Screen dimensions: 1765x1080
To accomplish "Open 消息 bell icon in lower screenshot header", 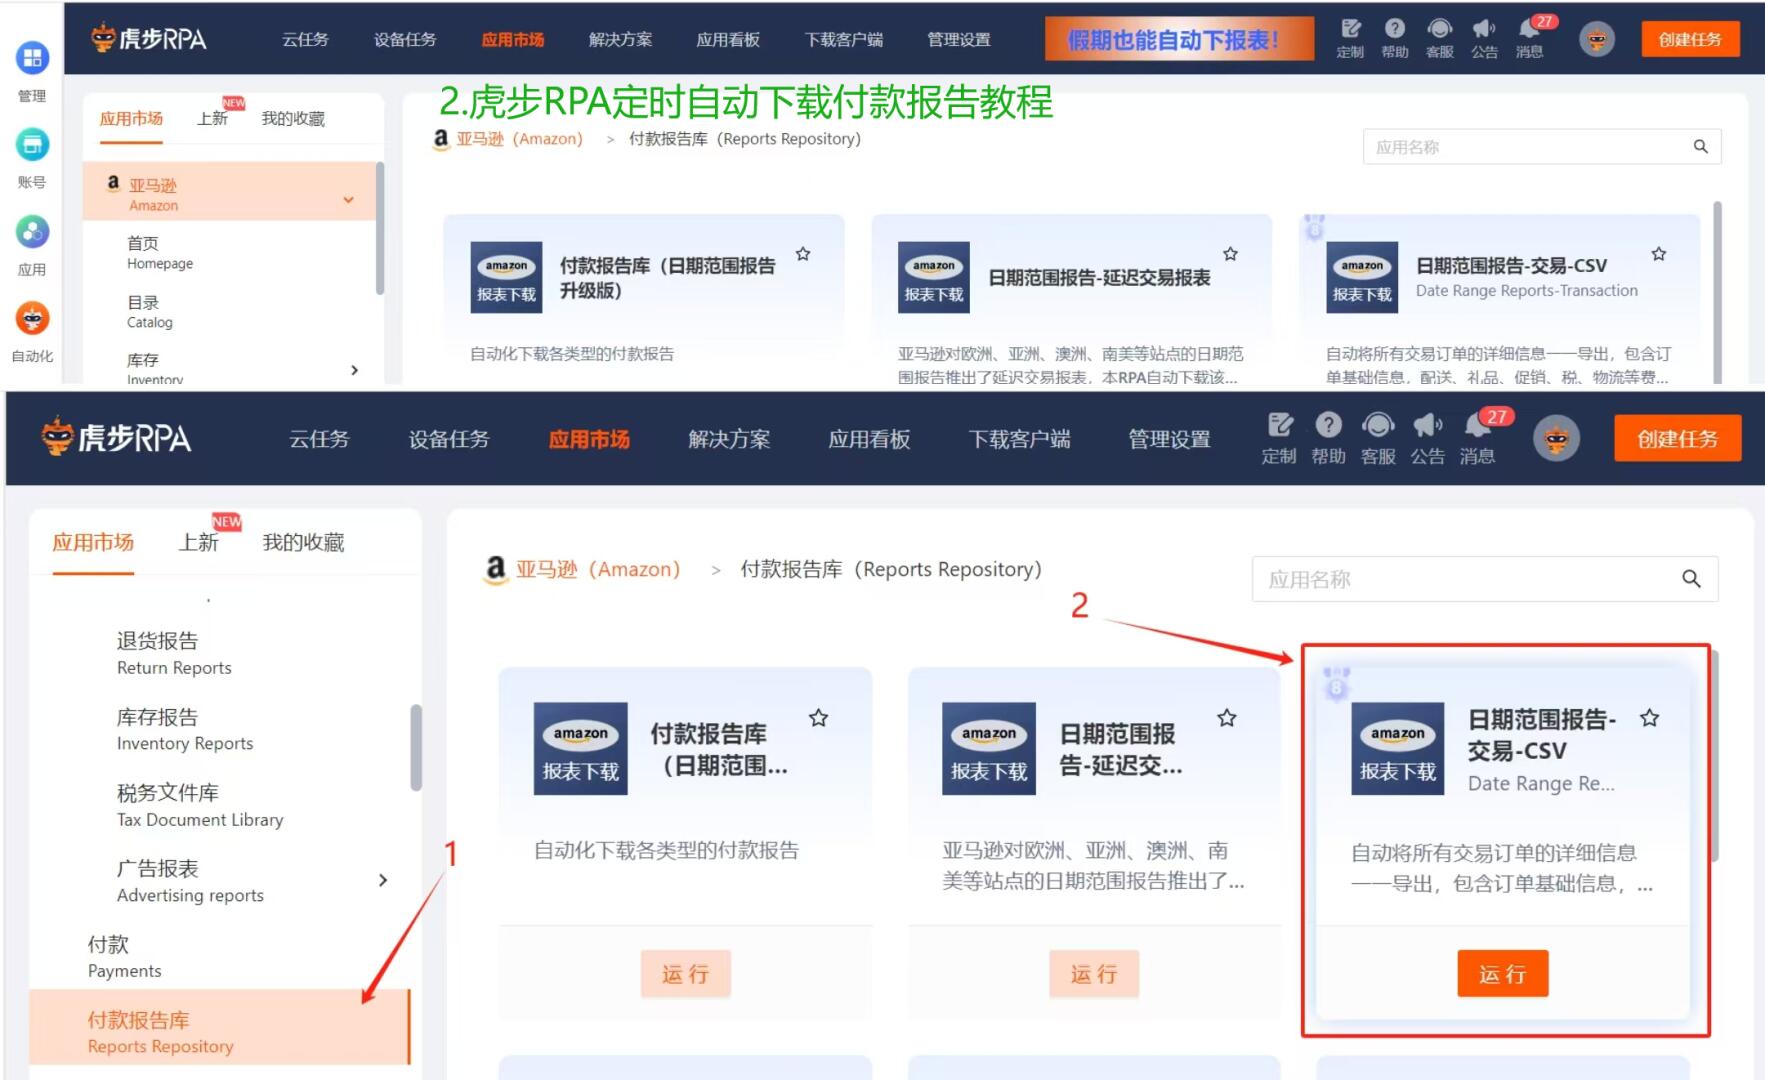I will point(1477,425).
